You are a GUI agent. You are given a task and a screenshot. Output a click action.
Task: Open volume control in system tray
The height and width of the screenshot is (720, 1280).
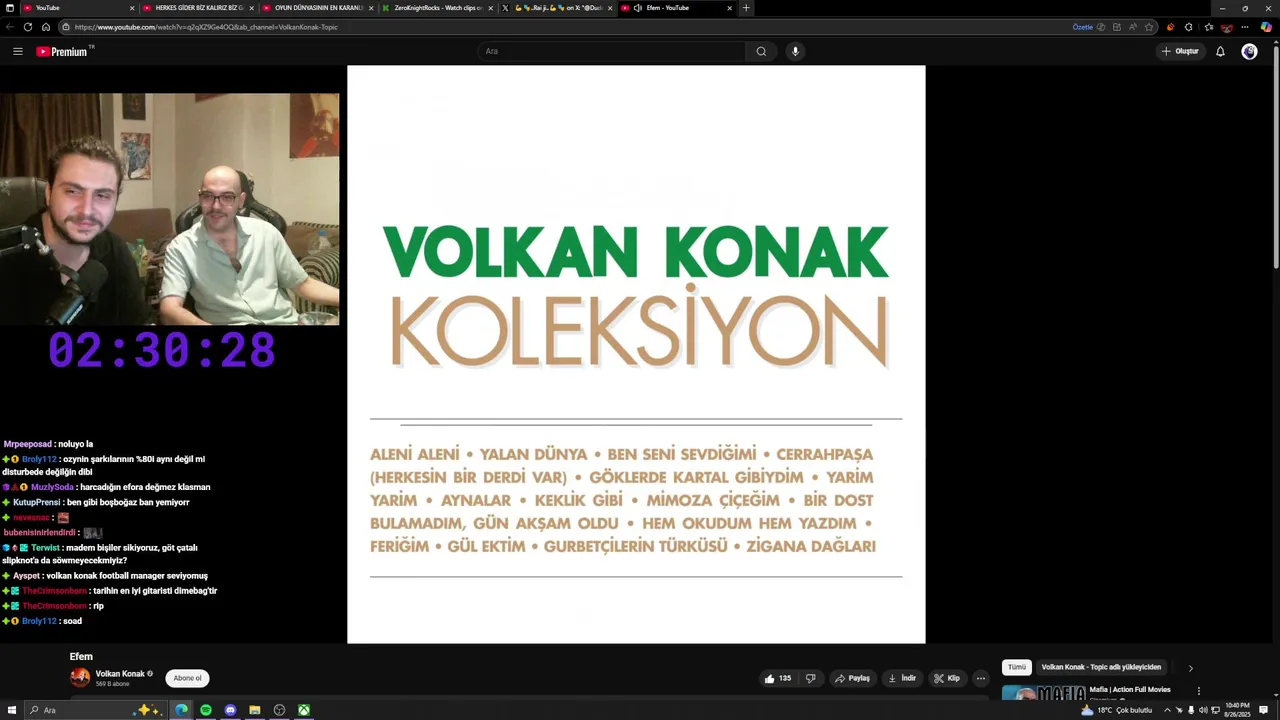coord(1203,710)
